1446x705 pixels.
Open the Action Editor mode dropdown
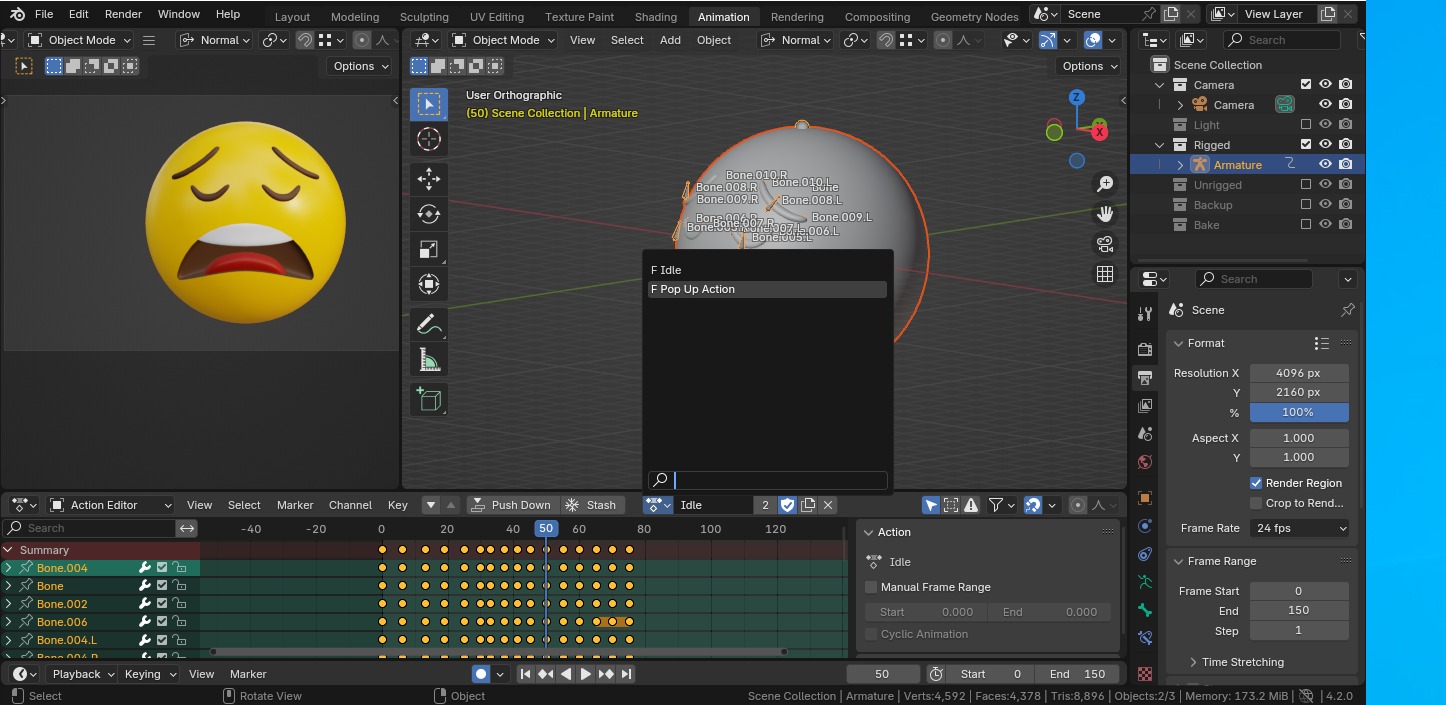[x=110, y=505]
